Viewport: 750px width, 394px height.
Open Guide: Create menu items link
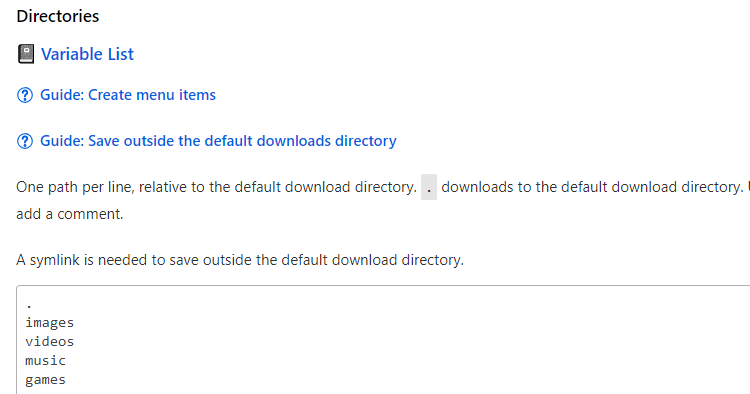(x=128, y=95)
